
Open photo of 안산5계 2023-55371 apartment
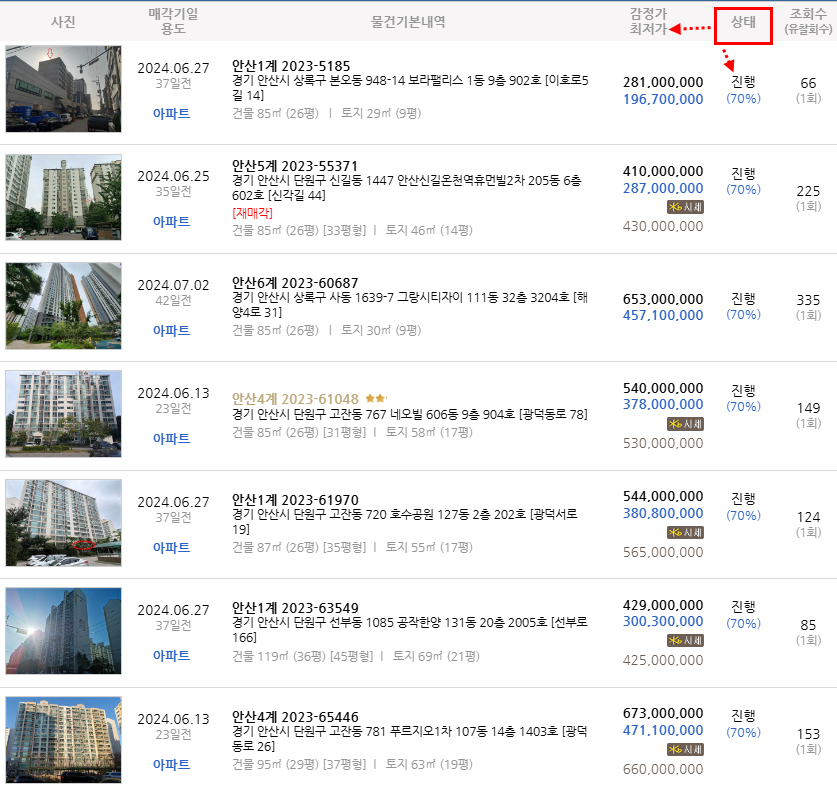(64, 197)
